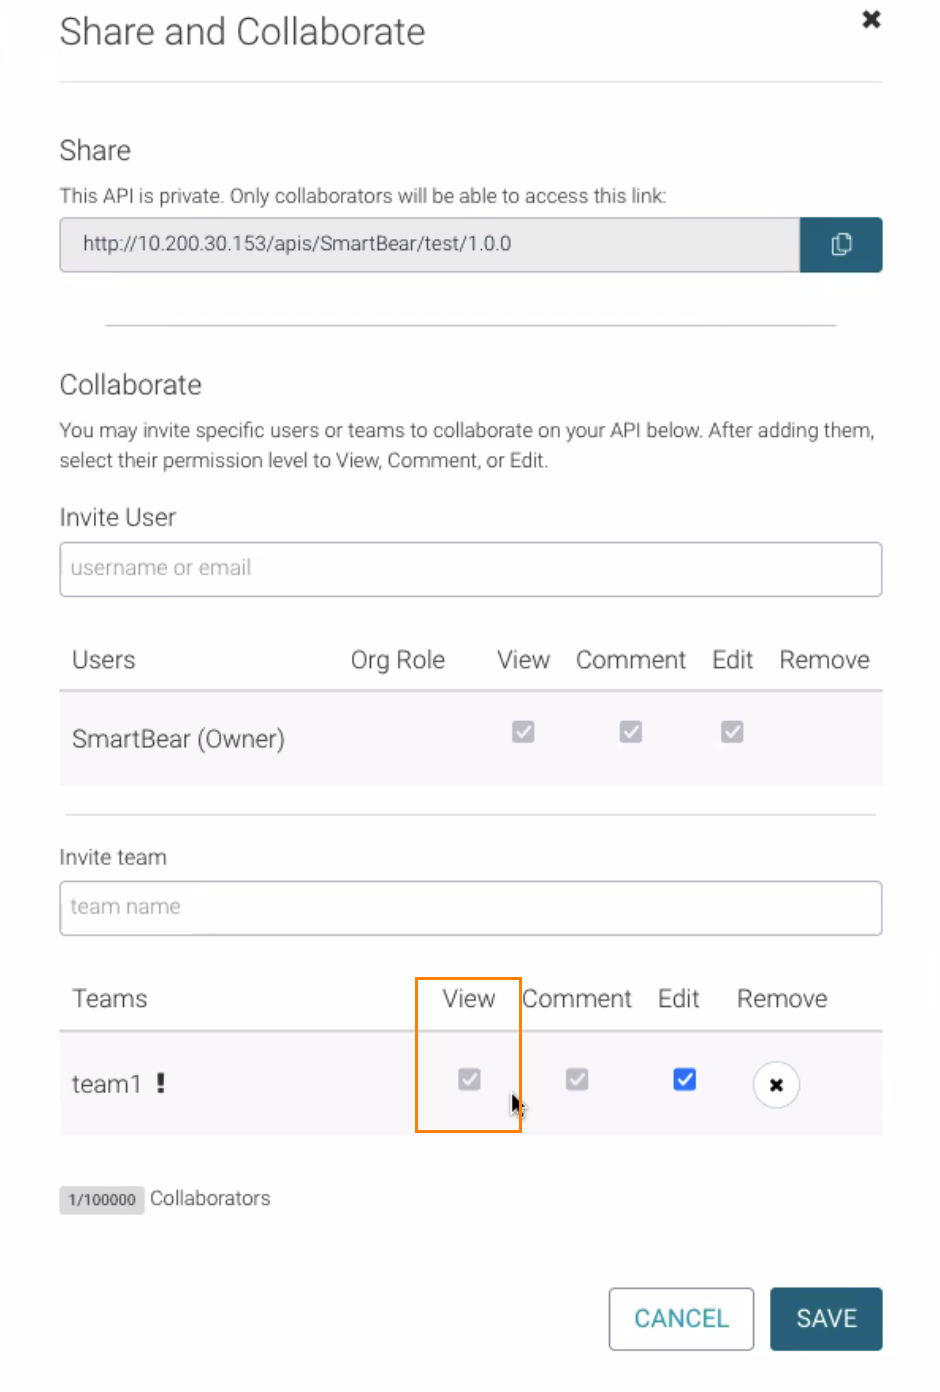This screenshot has height=1392, width=940.
Task: Focus the Invite User email field
Action: tap(470, 569)
